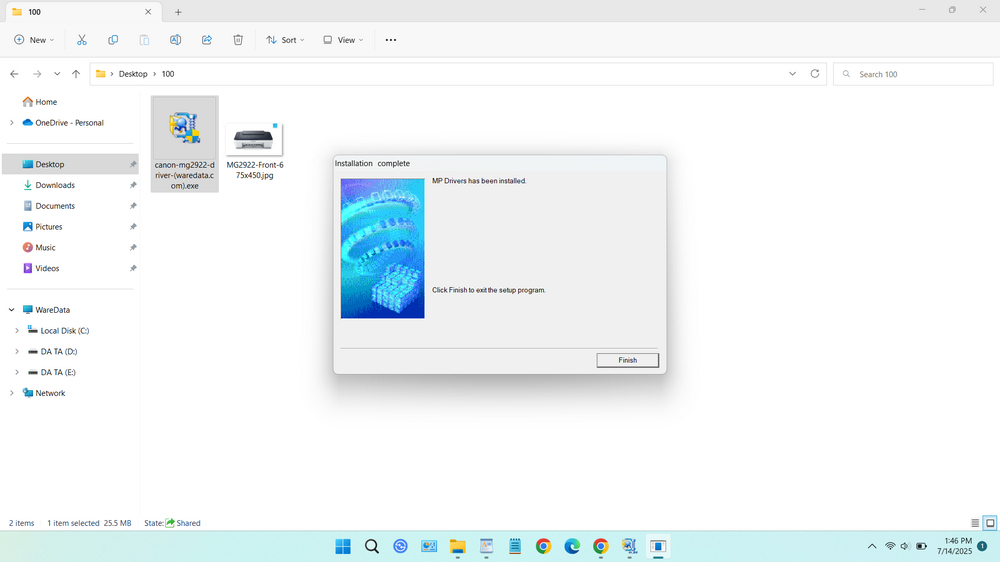The width and height of the screenshot is (1000, 562).
Task: Open the See more three-dots menu
Action: [391, 40]
